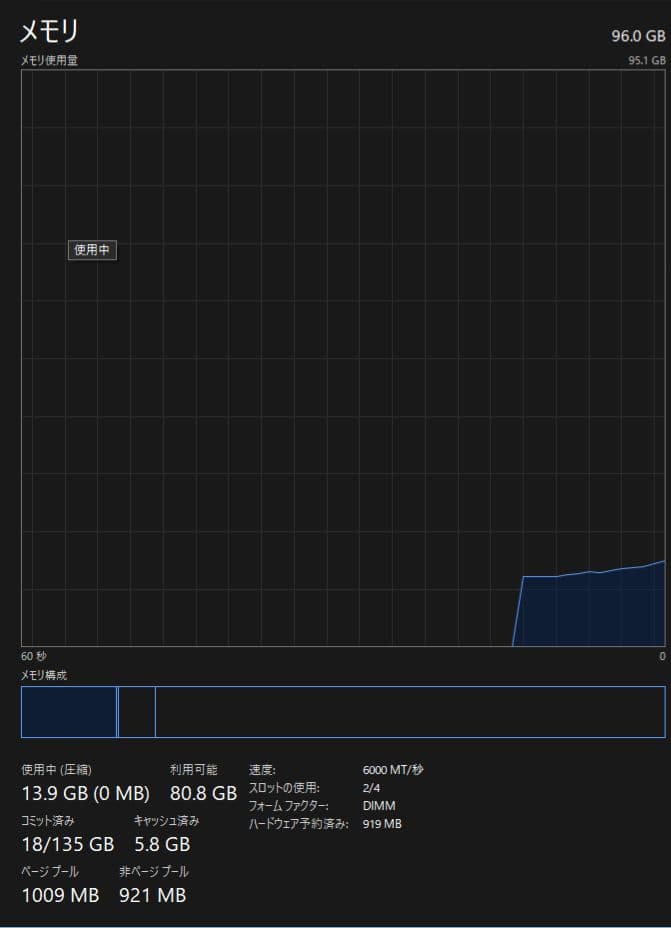Click the 使用中 tooltip on the graph
671x928 pixels.
click(92, 250)
